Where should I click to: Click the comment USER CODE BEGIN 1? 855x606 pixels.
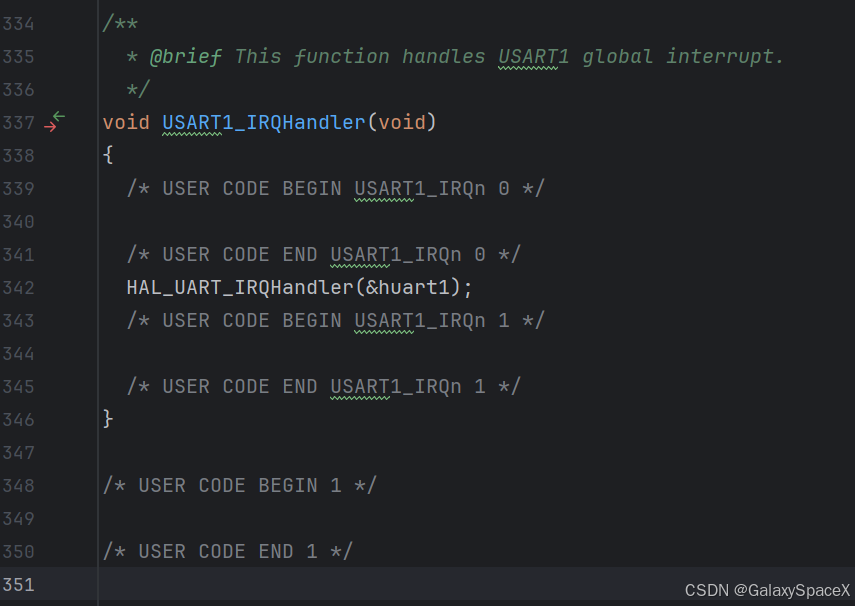pos(239,485)
